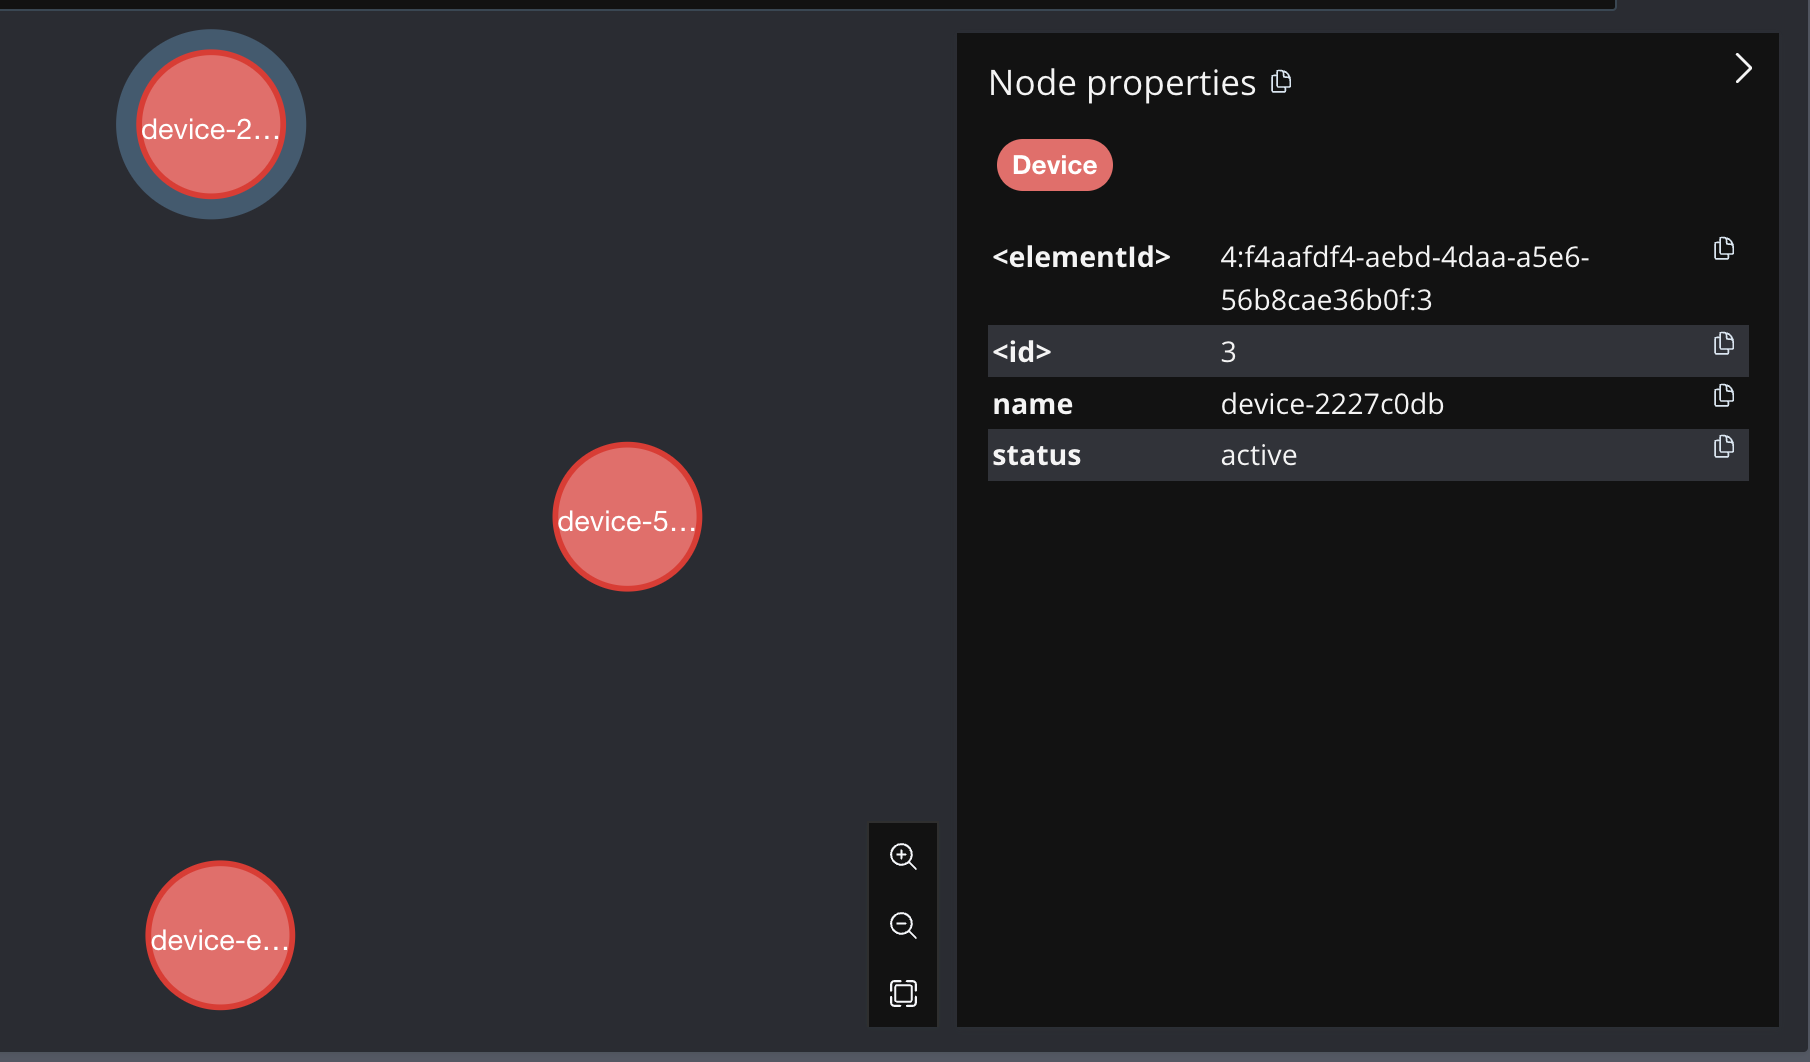Copy the elementId value

click(1723, 248)
